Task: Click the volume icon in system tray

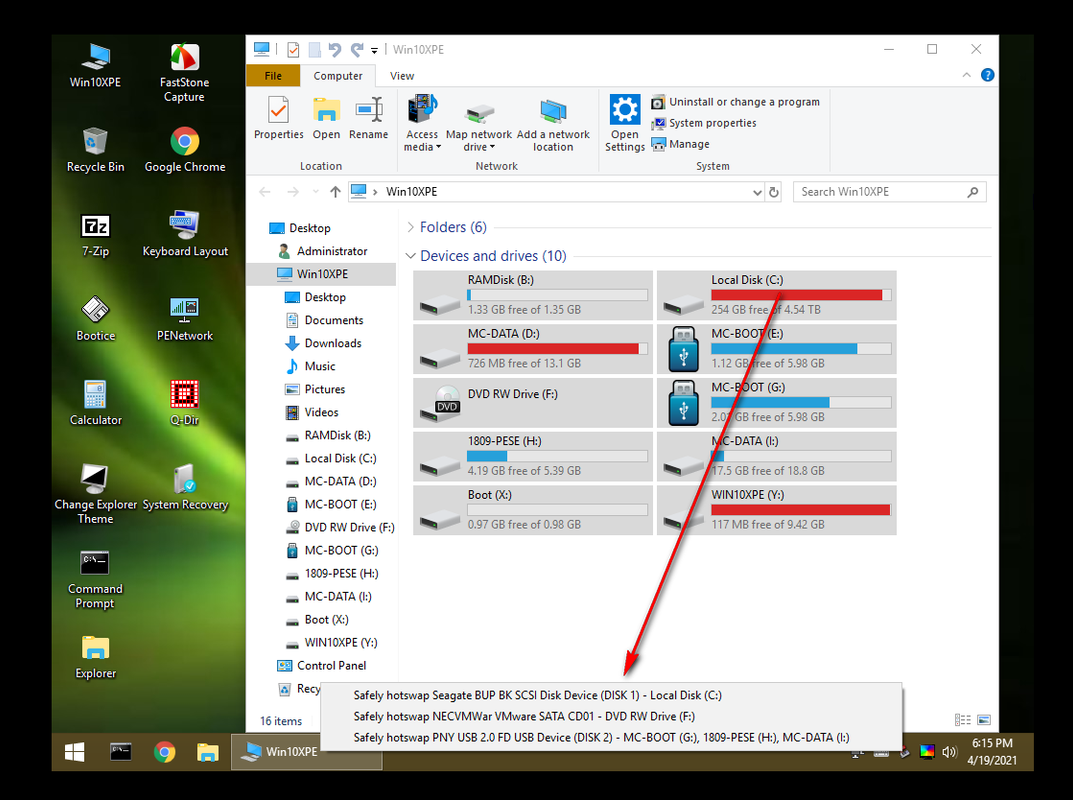Action: tap(948, 752)
